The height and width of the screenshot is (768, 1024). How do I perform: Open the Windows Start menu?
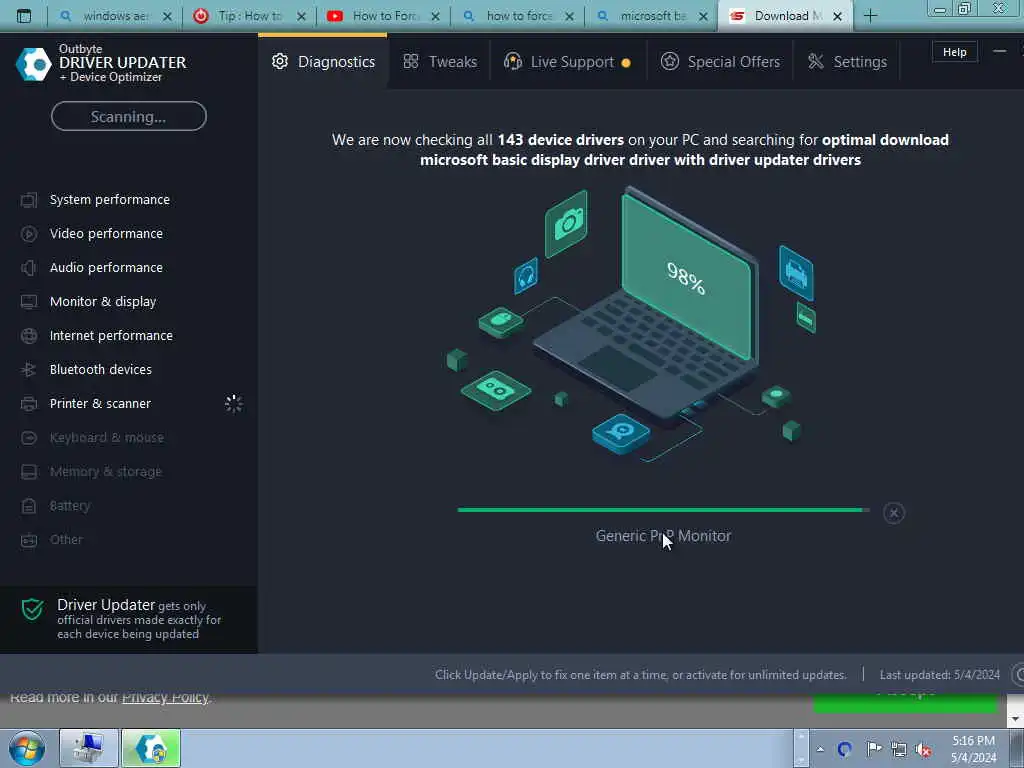[27, 748]
